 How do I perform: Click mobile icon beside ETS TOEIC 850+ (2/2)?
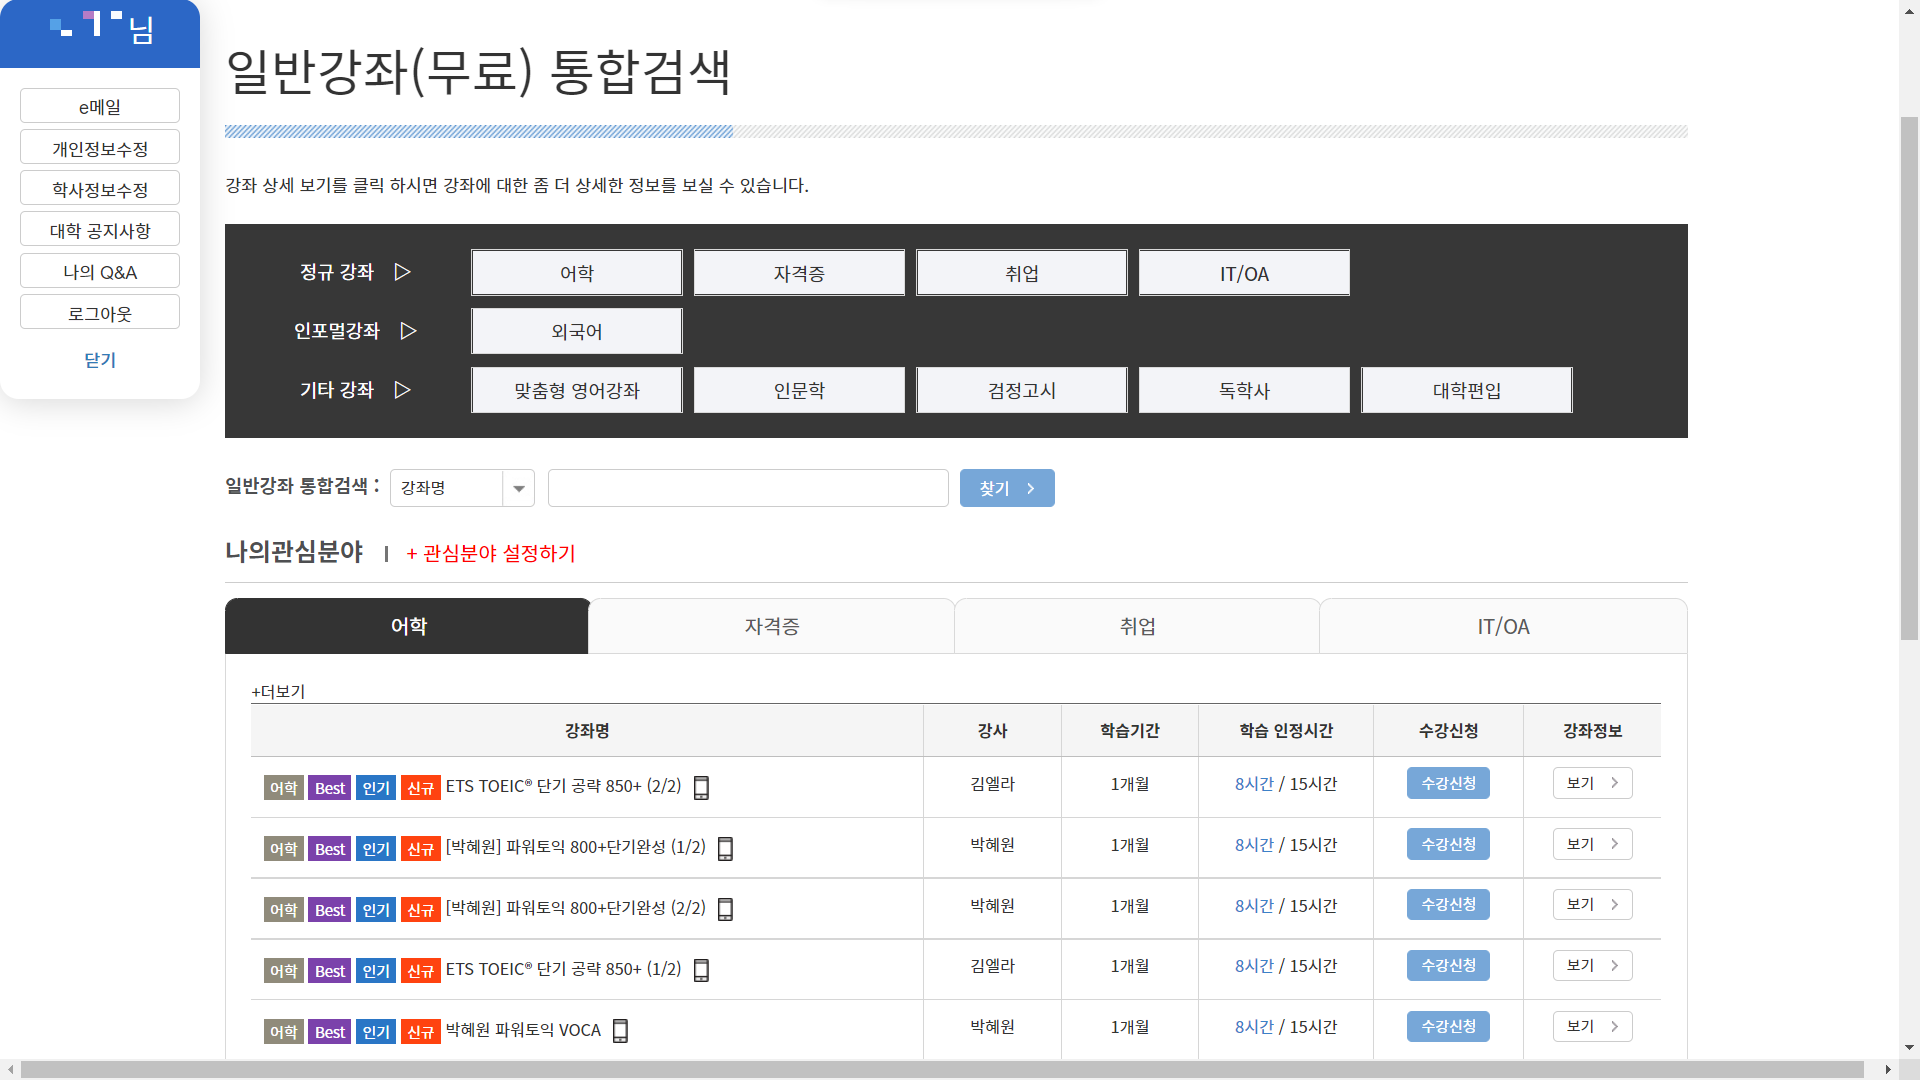point(701,788)
